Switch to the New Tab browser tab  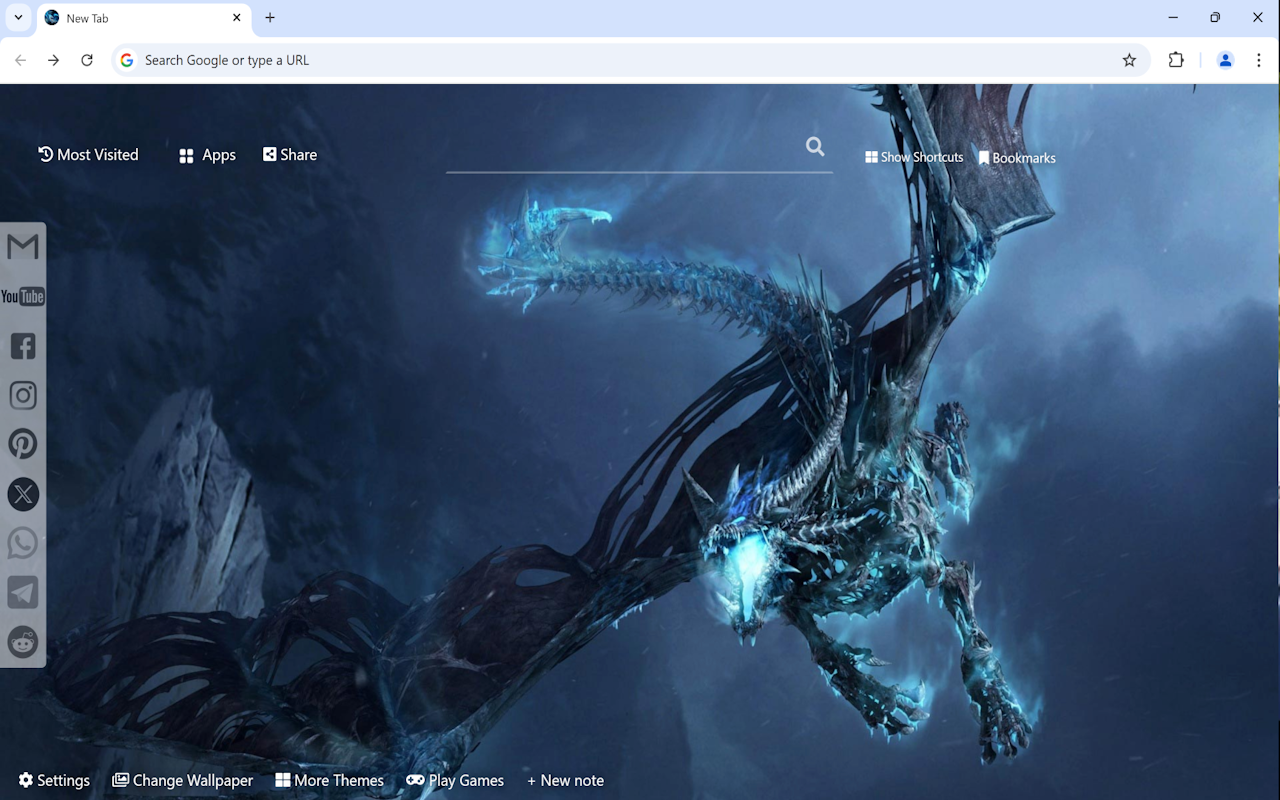[140, 17]
